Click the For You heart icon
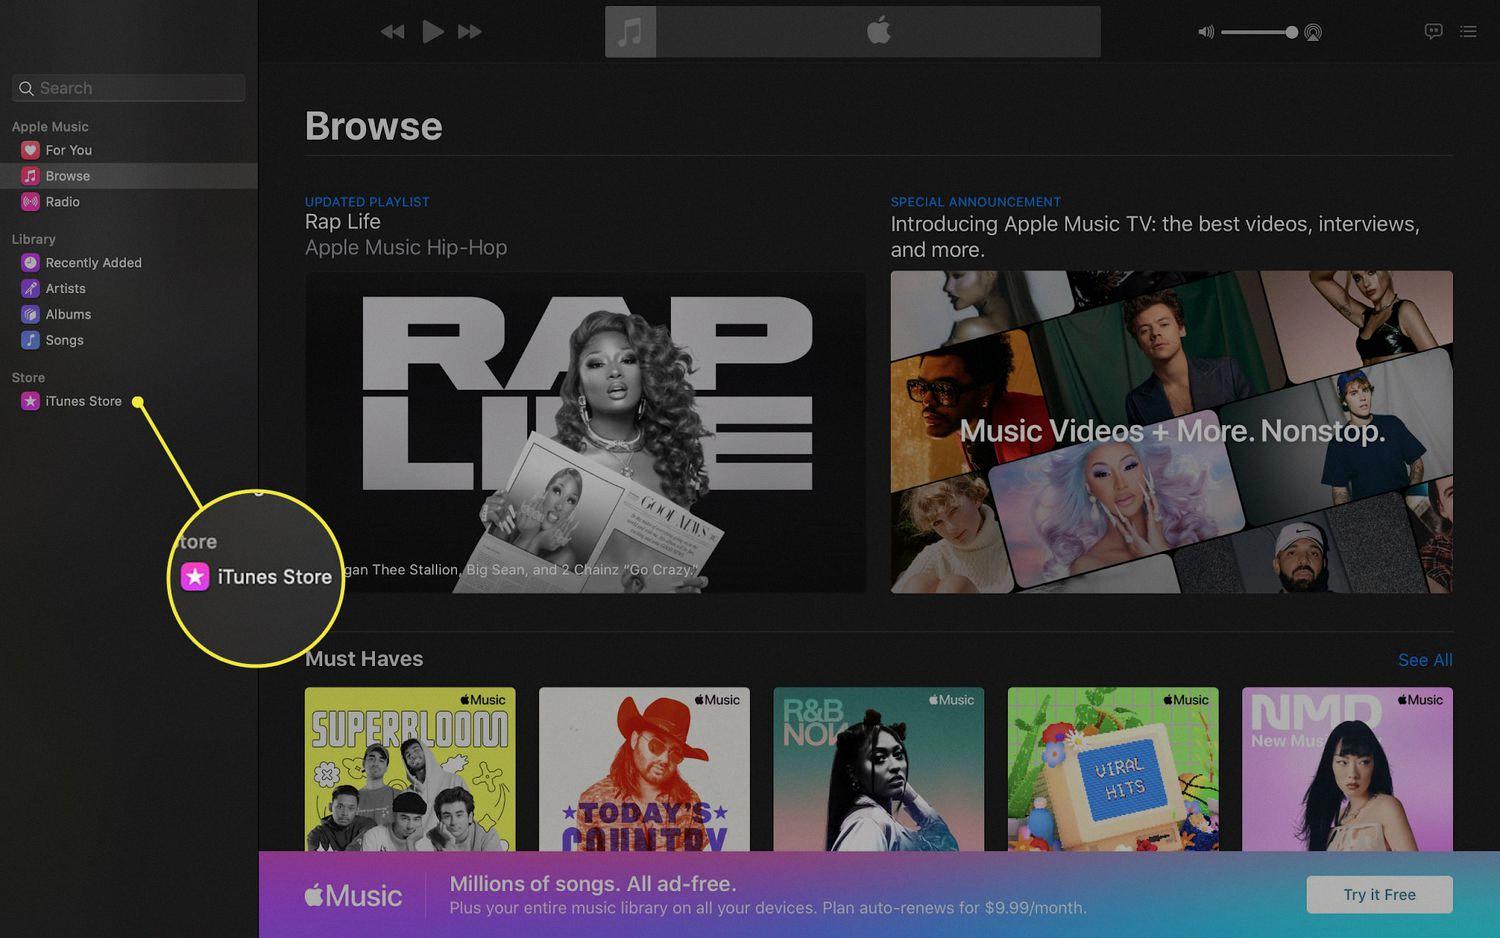1500x938 pixels. [x=30, y=150]
